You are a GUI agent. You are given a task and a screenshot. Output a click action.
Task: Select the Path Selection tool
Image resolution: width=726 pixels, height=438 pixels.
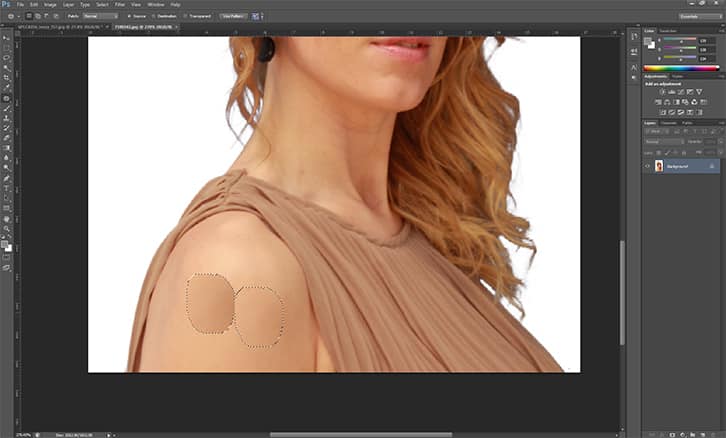(6, 198)
